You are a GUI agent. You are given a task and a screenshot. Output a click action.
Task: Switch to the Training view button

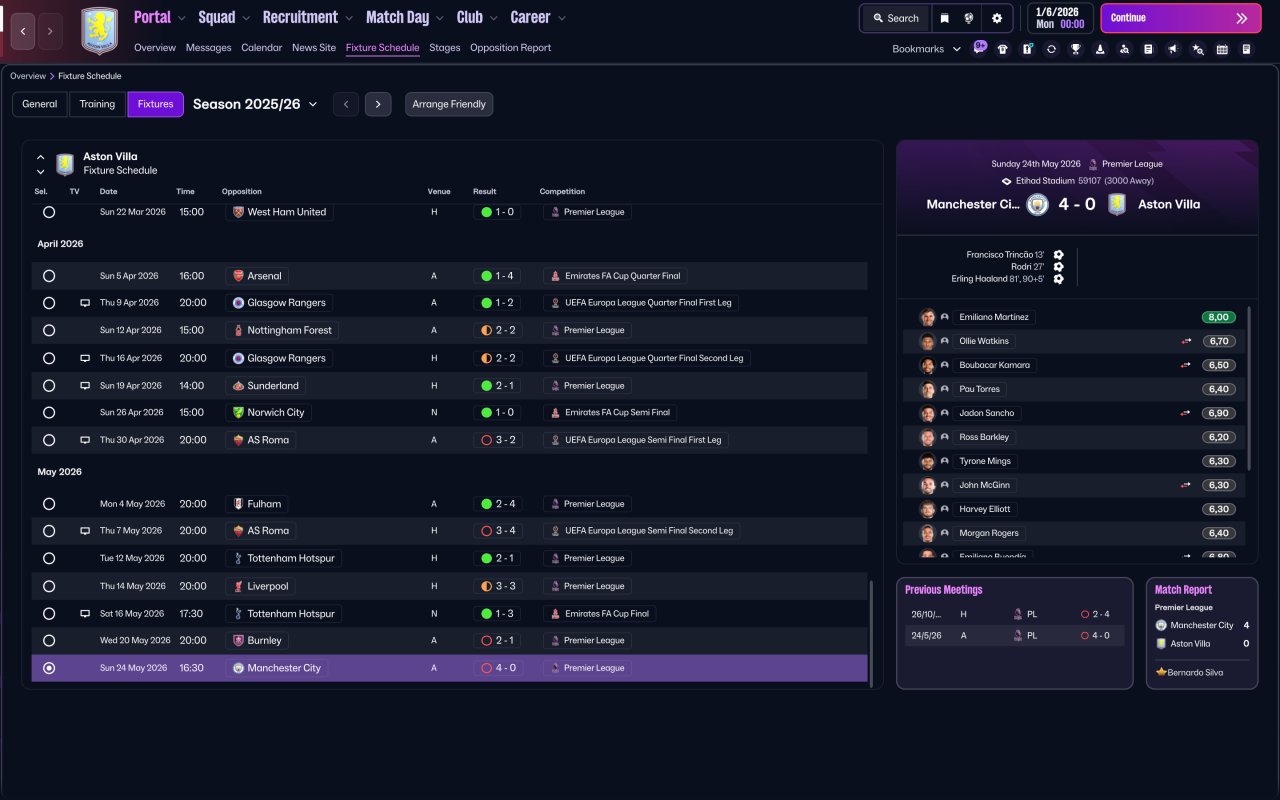[98, 104]
